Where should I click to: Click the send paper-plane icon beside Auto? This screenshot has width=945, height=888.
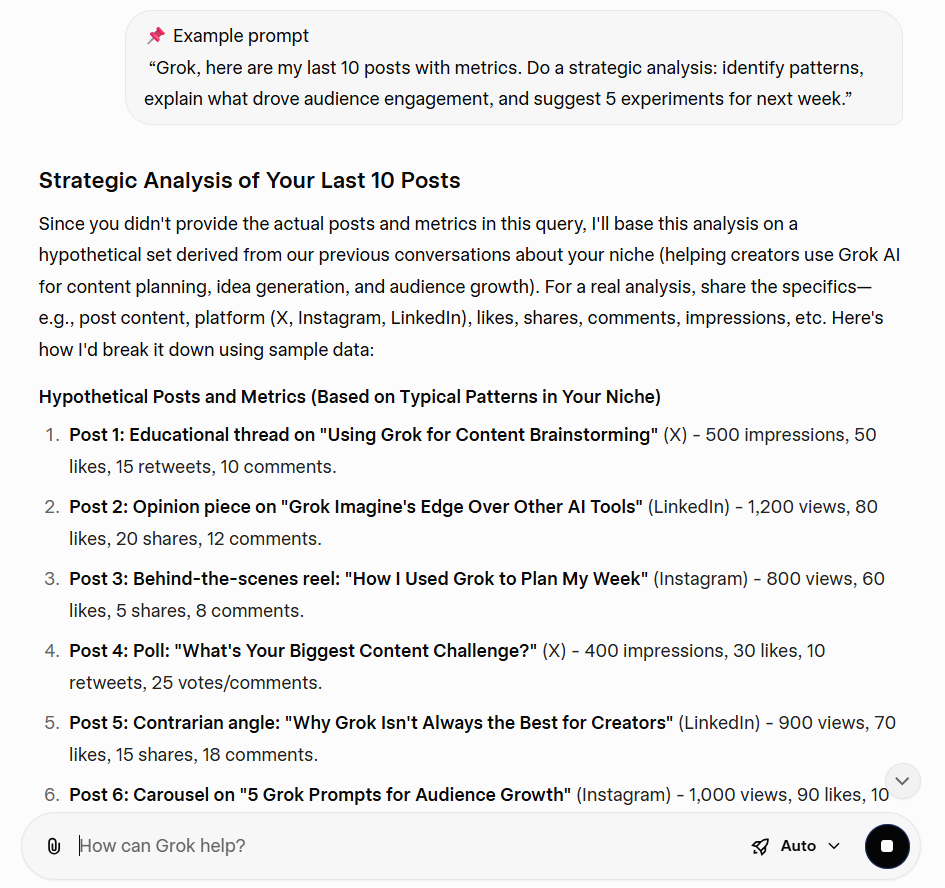[760, 845]
